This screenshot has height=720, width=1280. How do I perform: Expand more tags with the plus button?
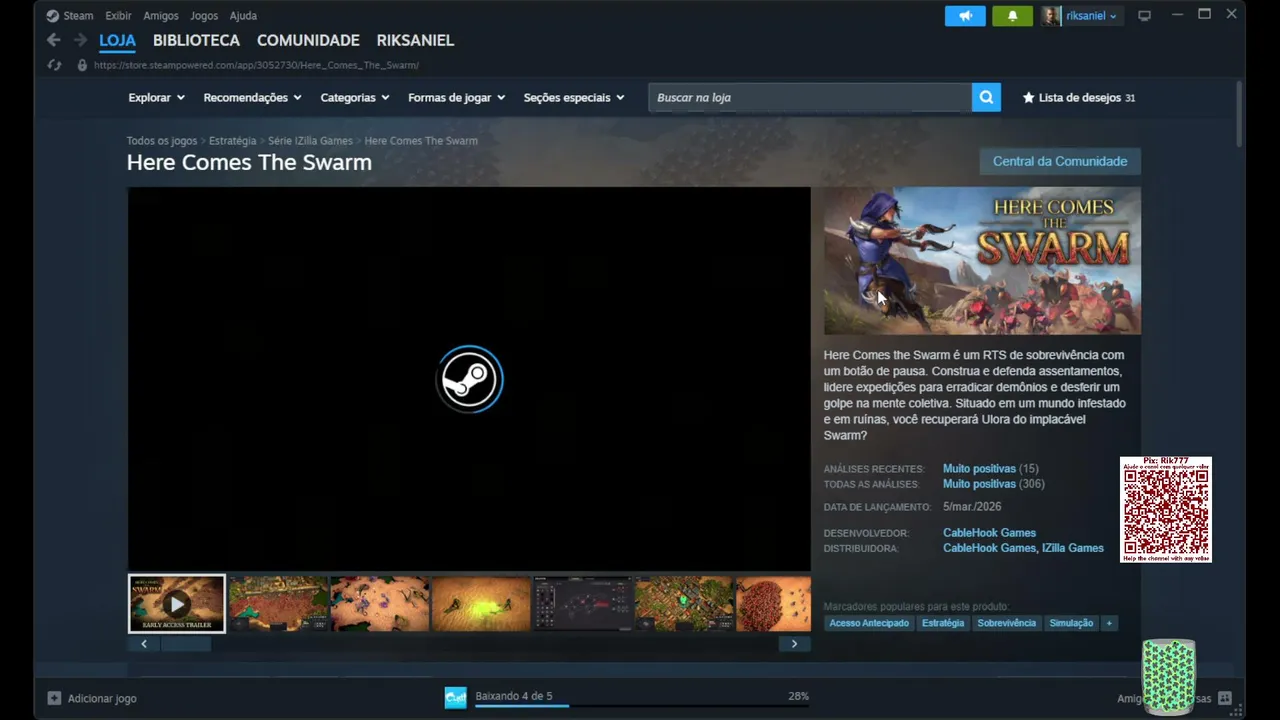click(1108, 623)
